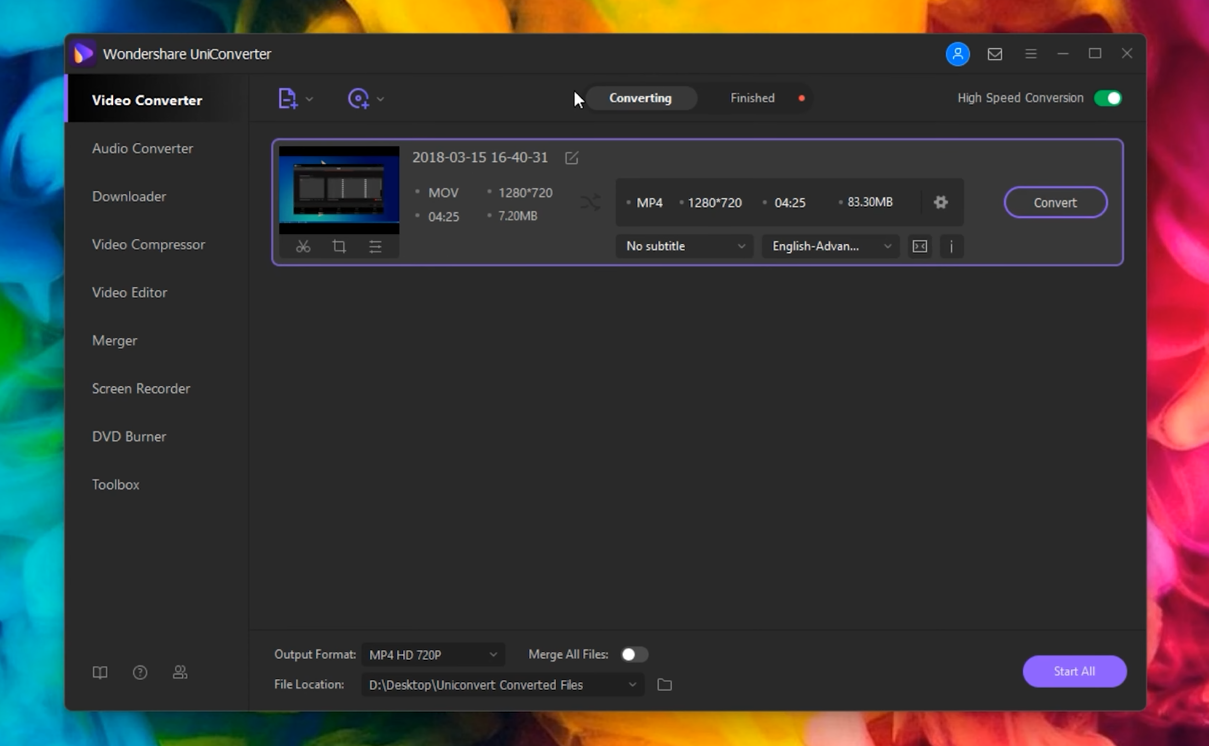Click the output resolution 1280*720 text
This screenshot has height=746, width=1209.
coord(715,202)
